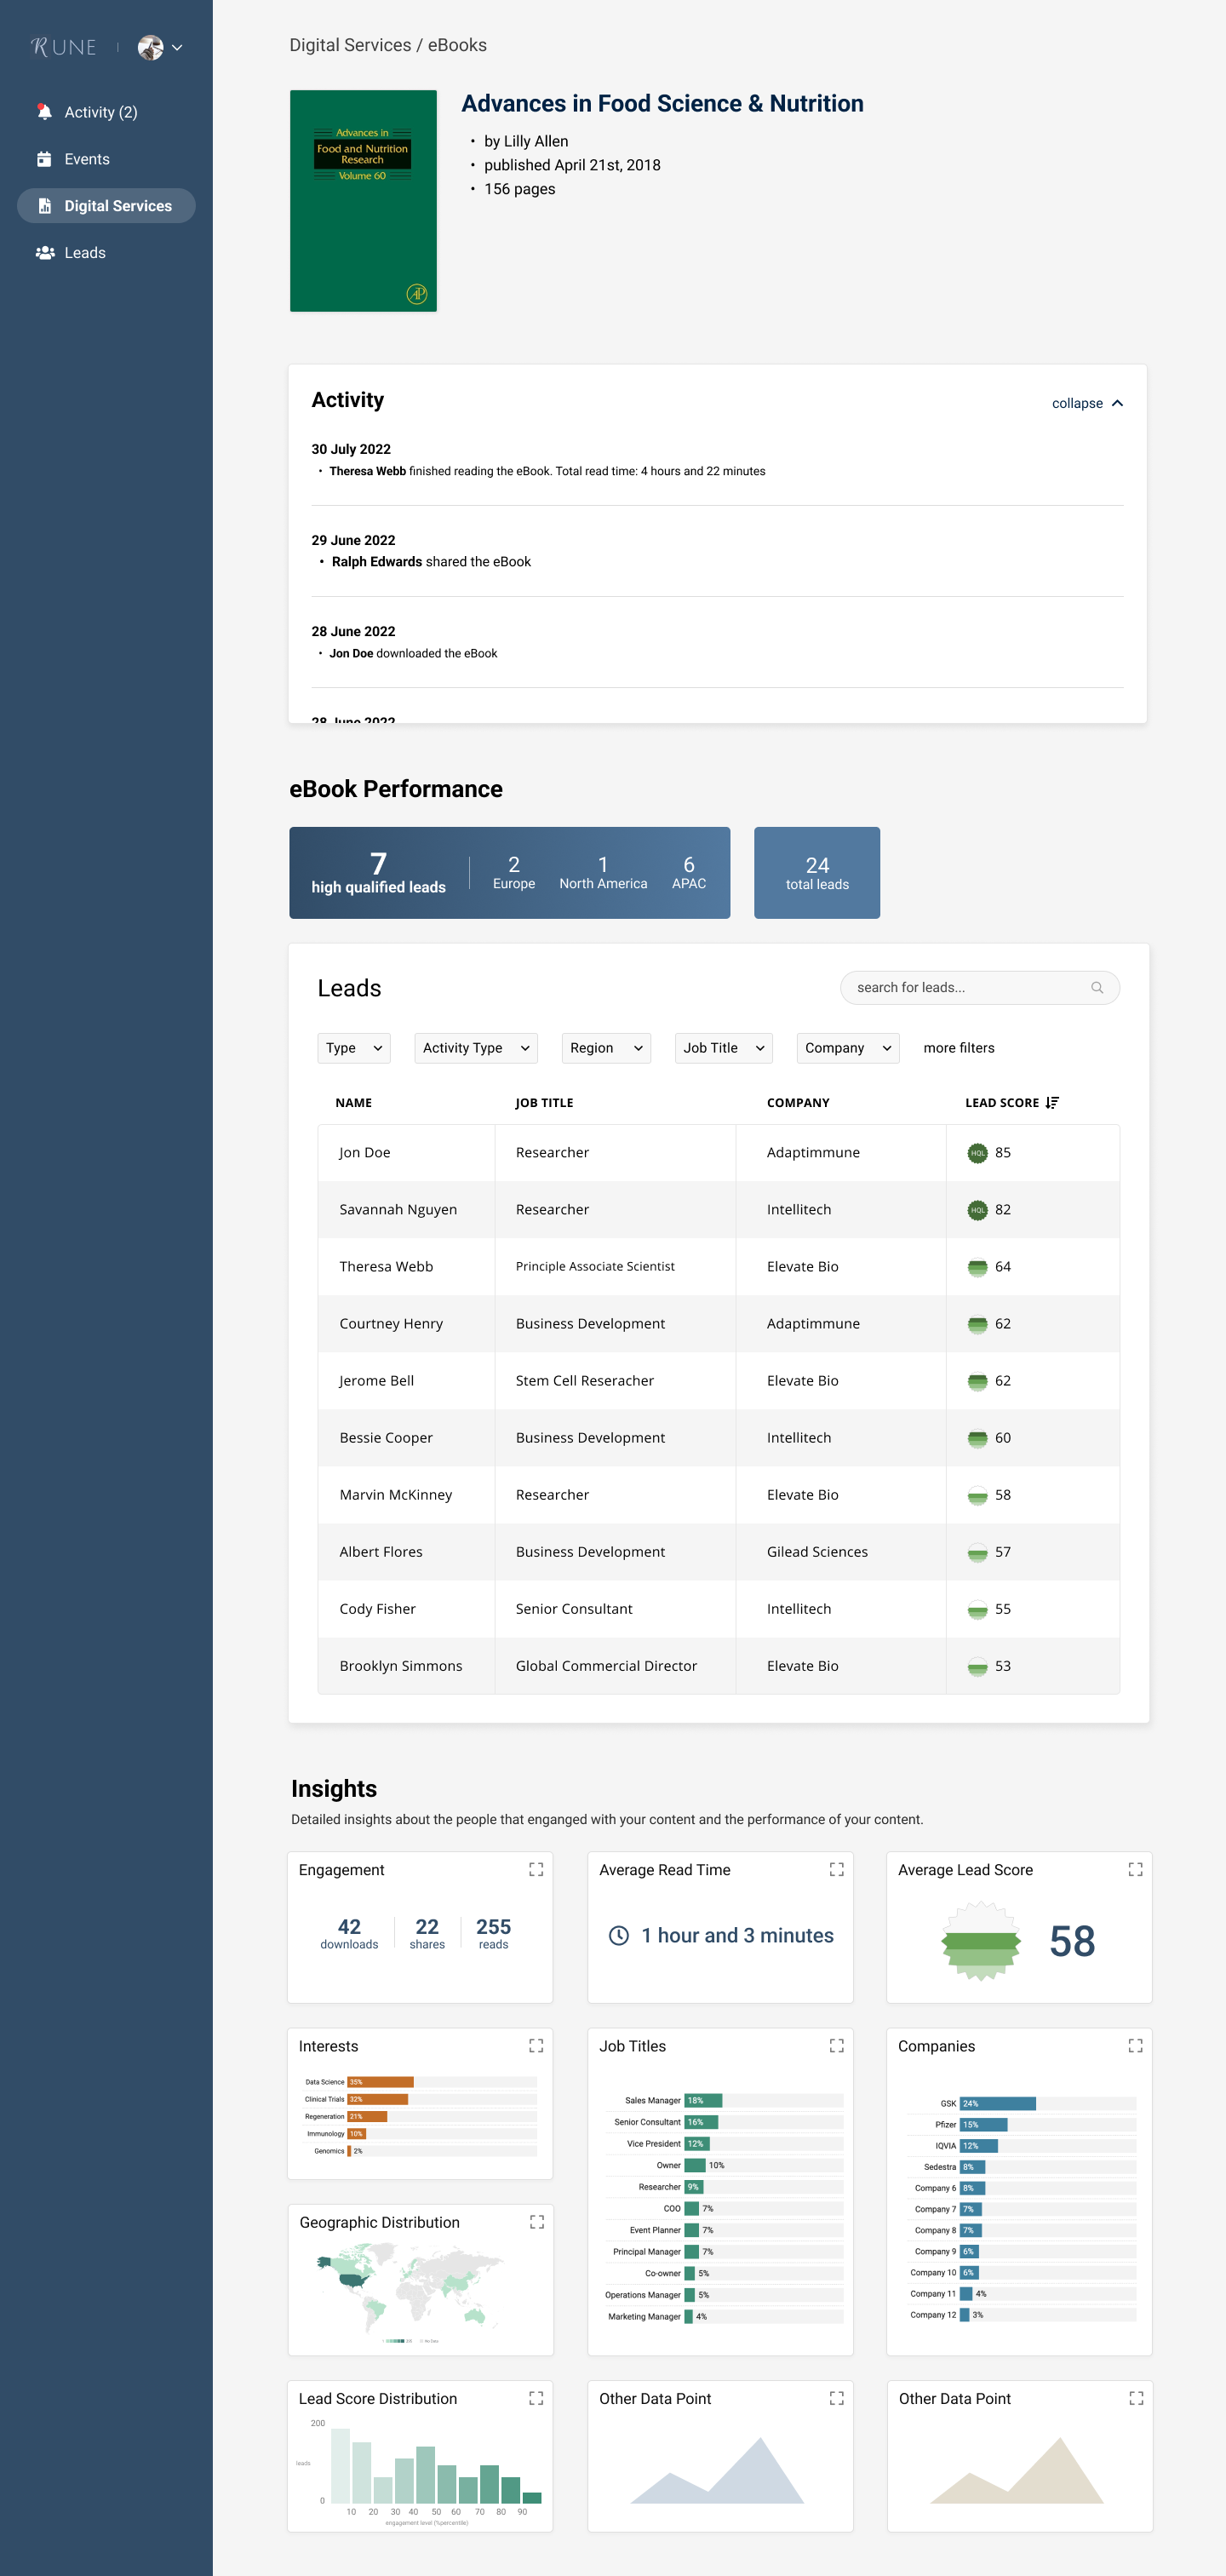Expand the Average Lead Score card
The height and width of the screenshot is (2576, 1226).
(x=1136, y=1870)
